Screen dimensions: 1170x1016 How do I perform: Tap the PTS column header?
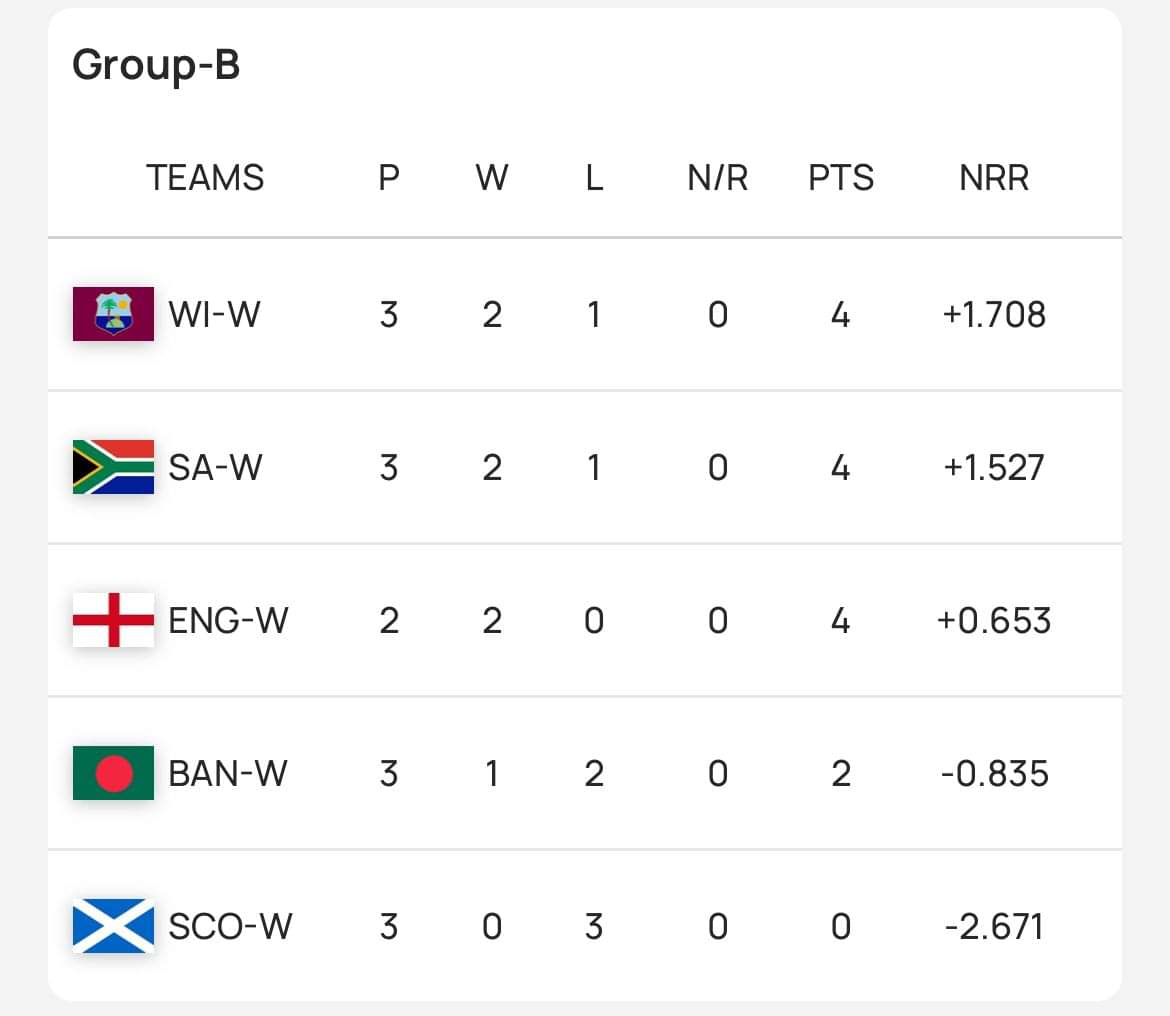click(841, 178)
